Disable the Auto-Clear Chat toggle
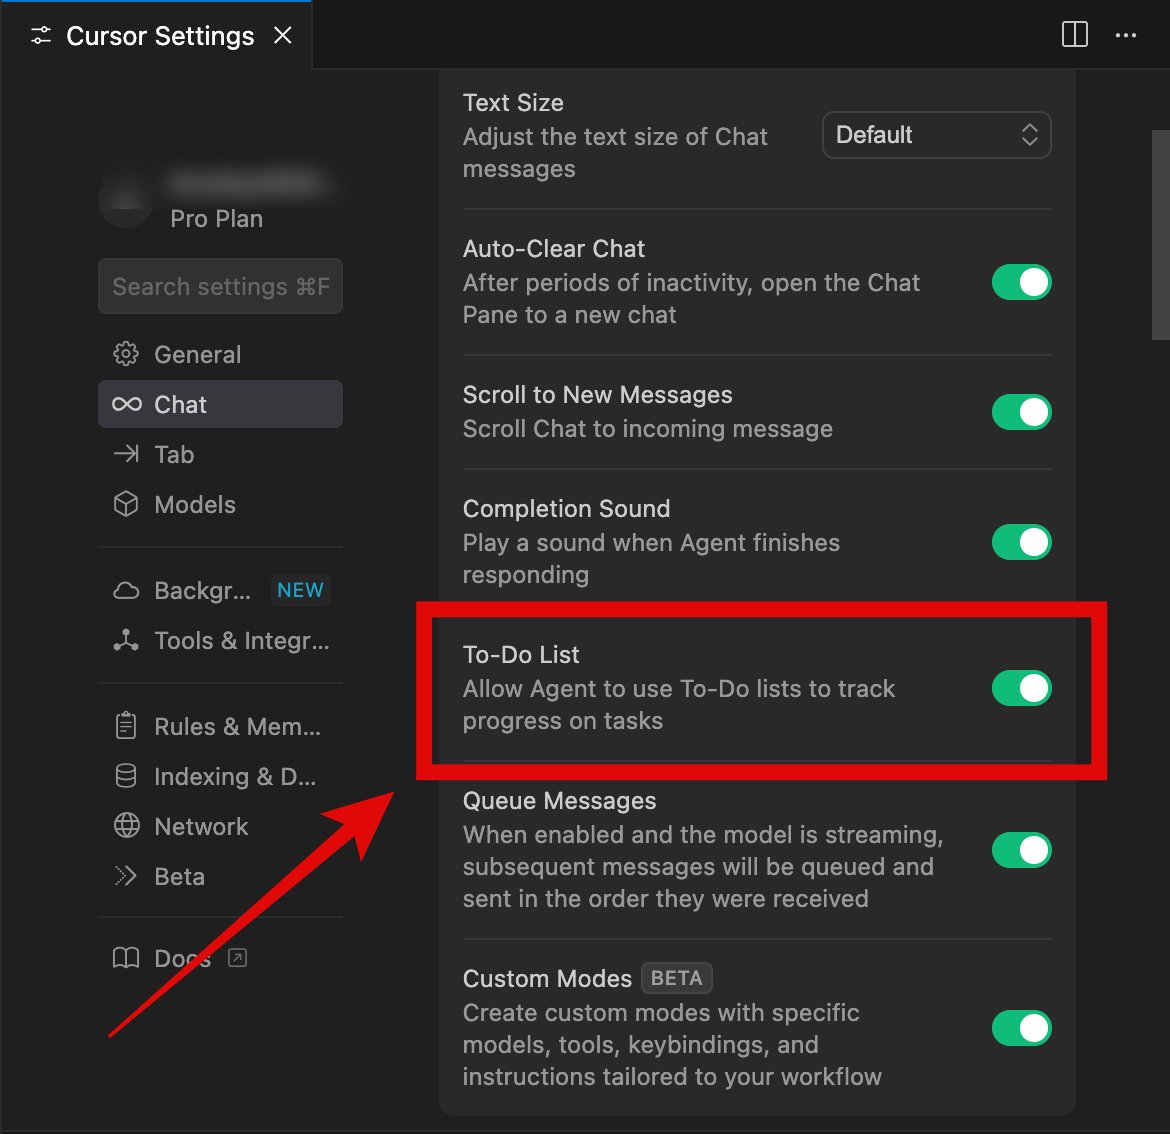Screen dimensions: 1170x1134 pos(1022,282)
